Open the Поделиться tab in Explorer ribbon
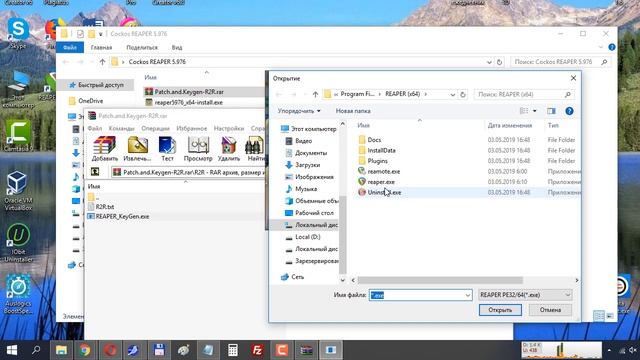Viewport: 640px width, 360px height. [x=142, y=47]
